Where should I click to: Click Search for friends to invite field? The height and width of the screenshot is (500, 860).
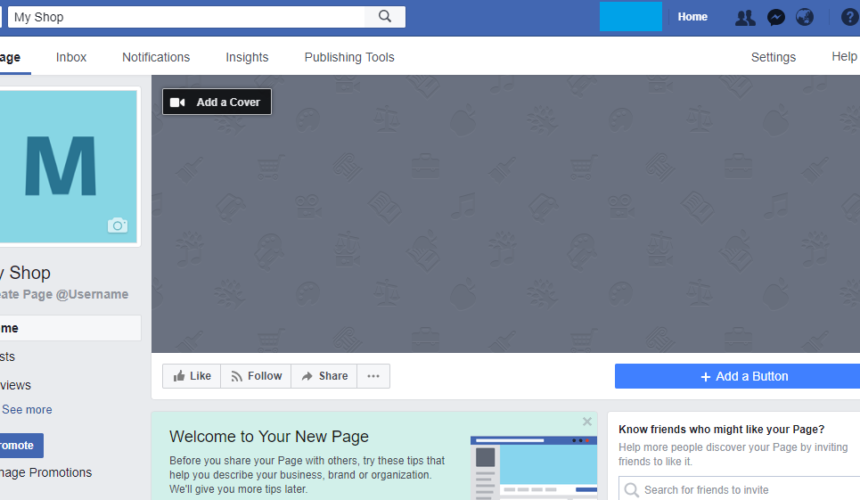(x=739, y=490)
